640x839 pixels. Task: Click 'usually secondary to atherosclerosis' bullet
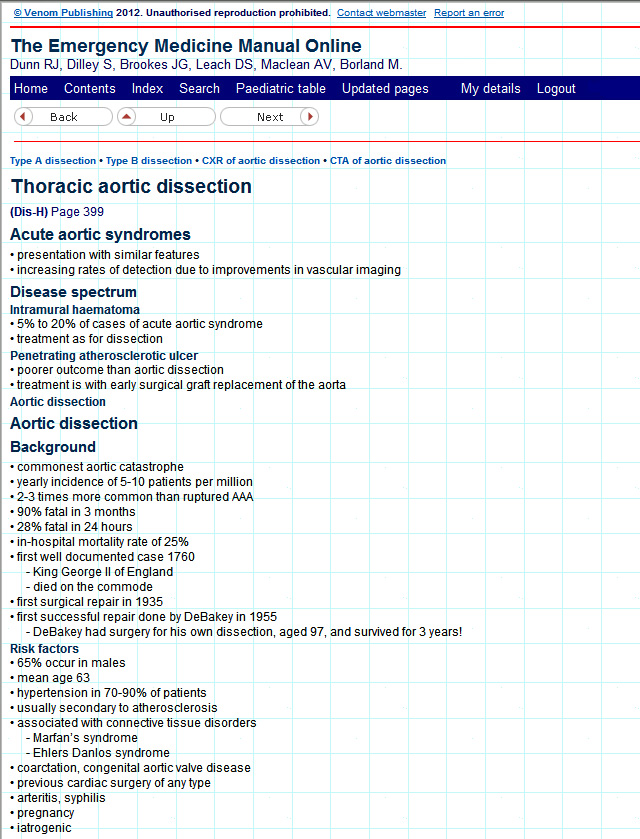113,707
